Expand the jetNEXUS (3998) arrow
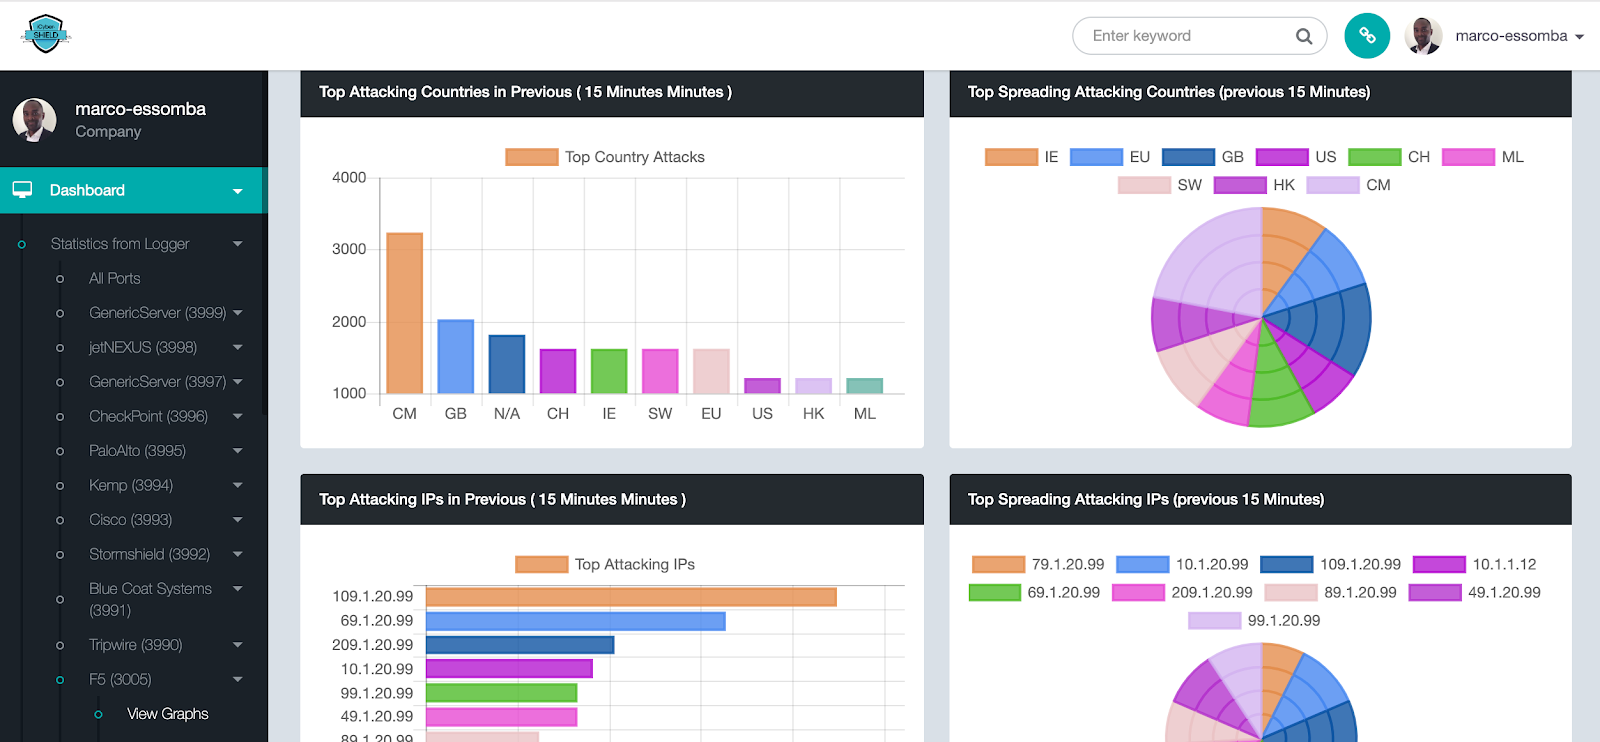 238,347
